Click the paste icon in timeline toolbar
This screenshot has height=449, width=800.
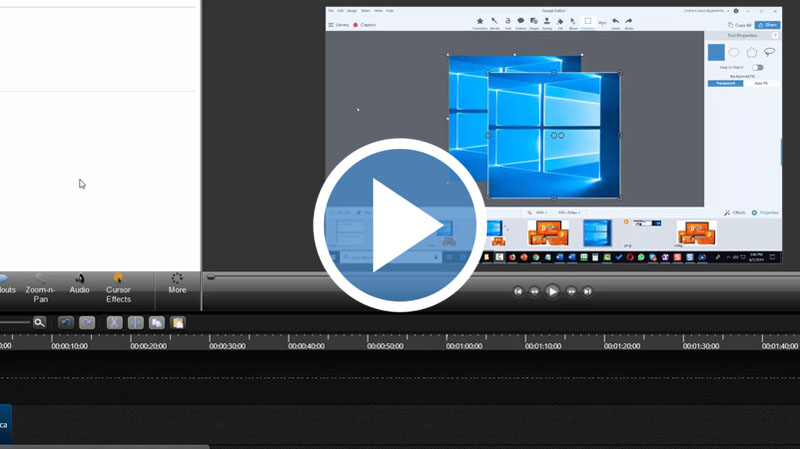pyautogui.click(x=177, y=323)
